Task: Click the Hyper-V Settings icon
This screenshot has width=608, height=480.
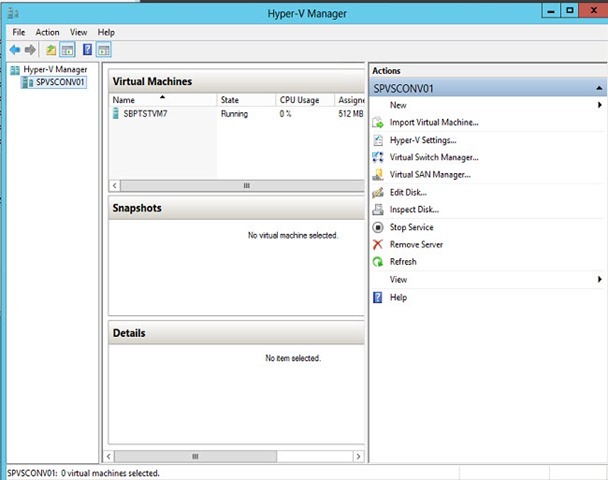Action: tap(378, 140)
